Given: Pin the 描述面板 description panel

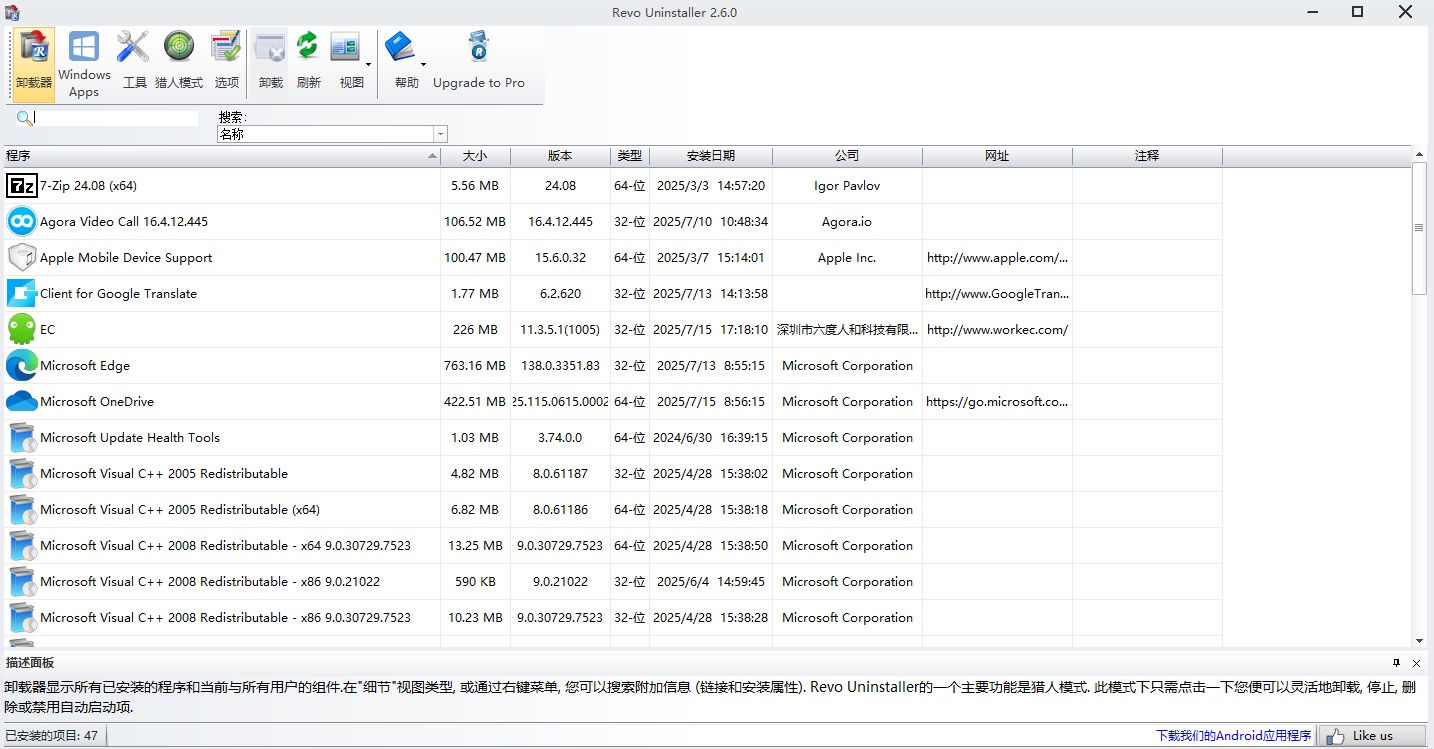Looking at the screenshot, I should 1397,663.
